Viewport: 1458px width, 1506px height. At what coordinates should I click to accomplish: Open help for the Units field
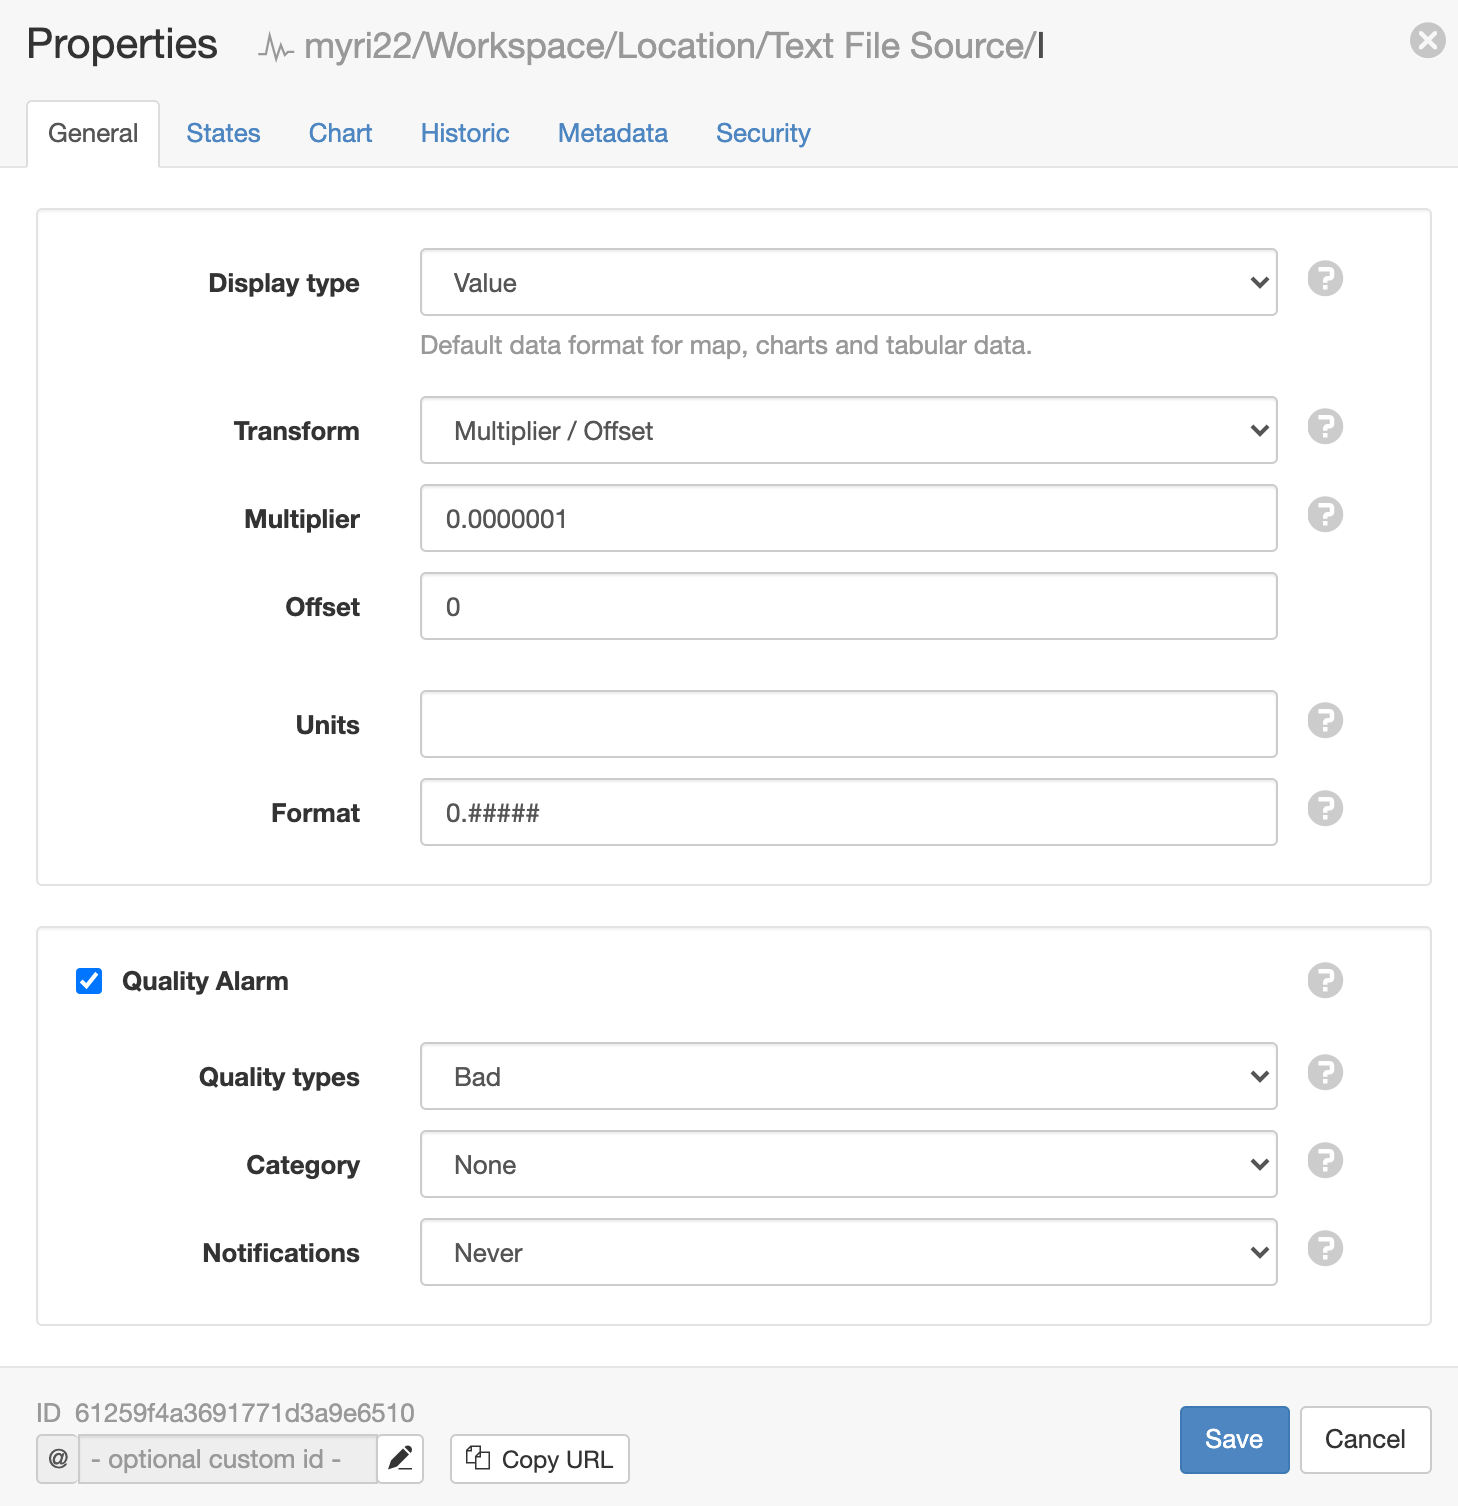pyautogui.click(x=1325, y=721)
